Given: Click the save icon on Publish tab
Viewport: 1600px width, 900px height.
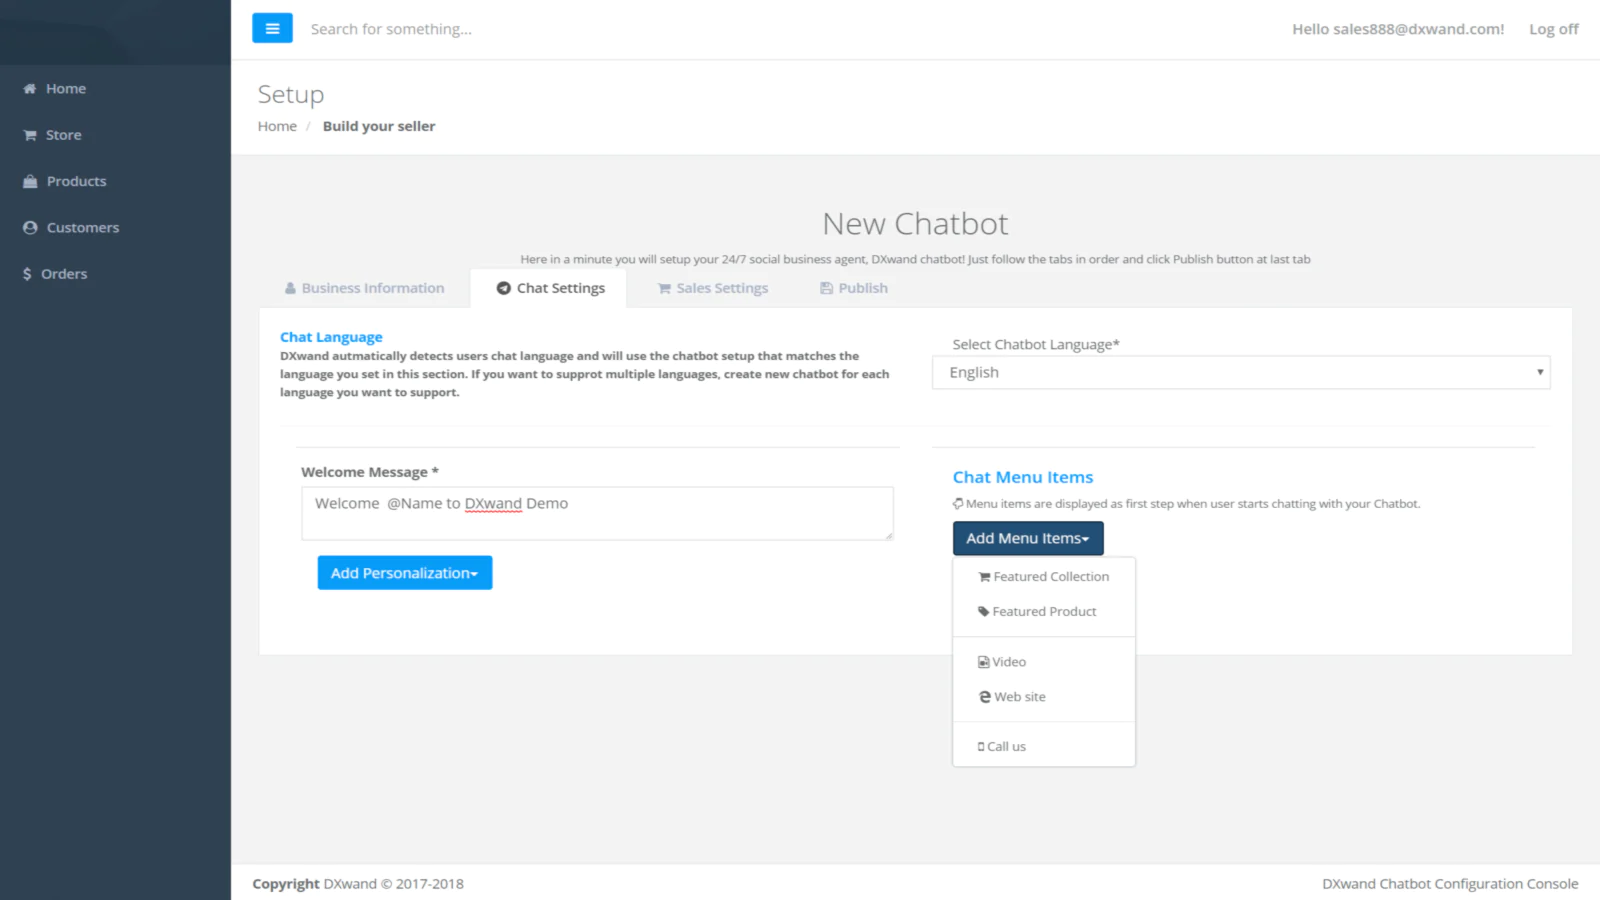Looking at the screenshot, I should (x=826, y=288).
